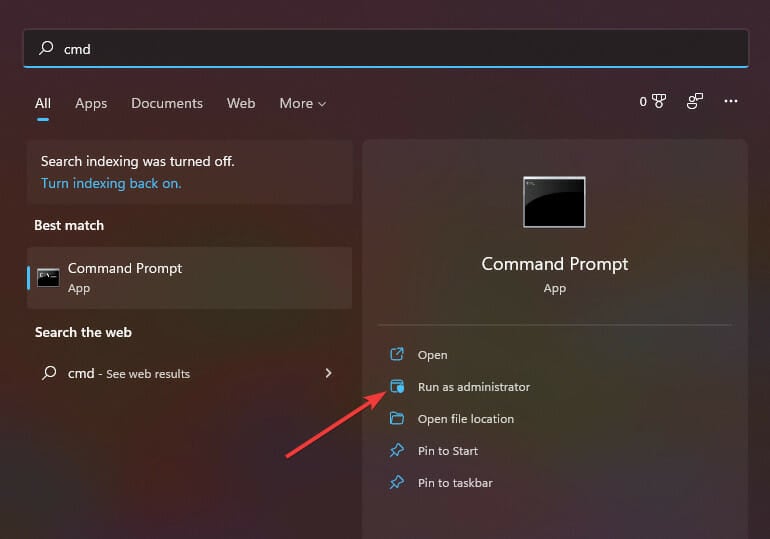The image size is (770, 539).
Task: Open the three-dot options menu
Action: click(731, 101)
